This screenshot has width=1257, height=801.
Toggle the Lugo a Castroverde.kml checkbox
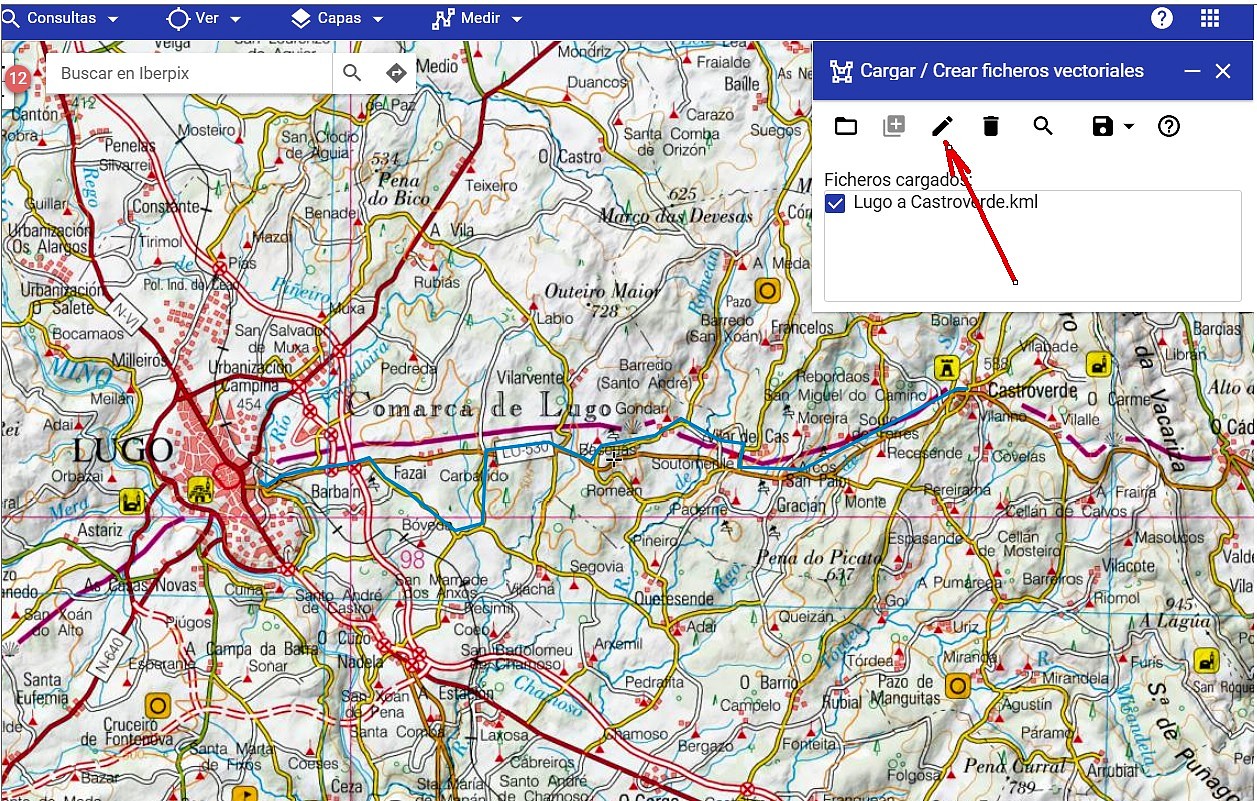point(835,203)
